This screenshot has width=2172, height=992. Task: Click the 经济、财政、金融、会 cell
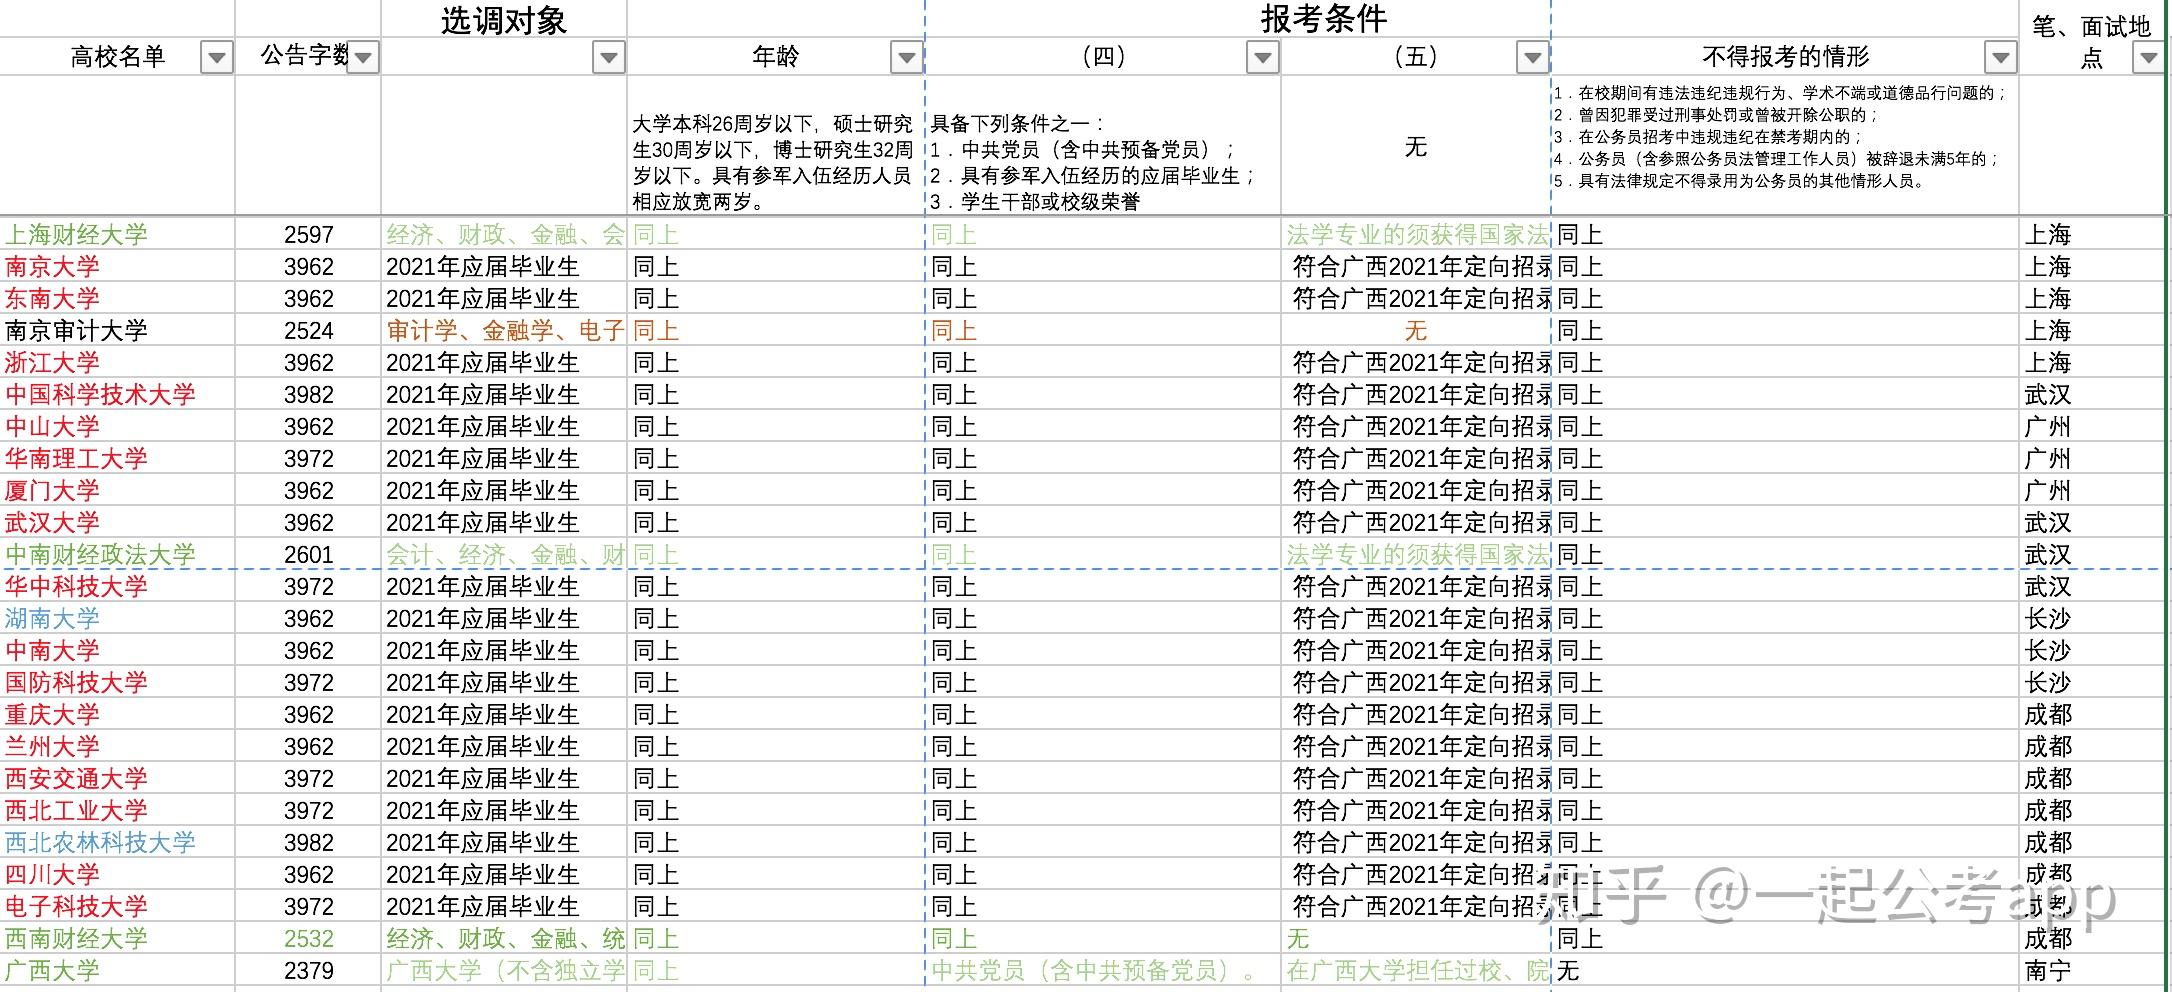coord(504,235)
